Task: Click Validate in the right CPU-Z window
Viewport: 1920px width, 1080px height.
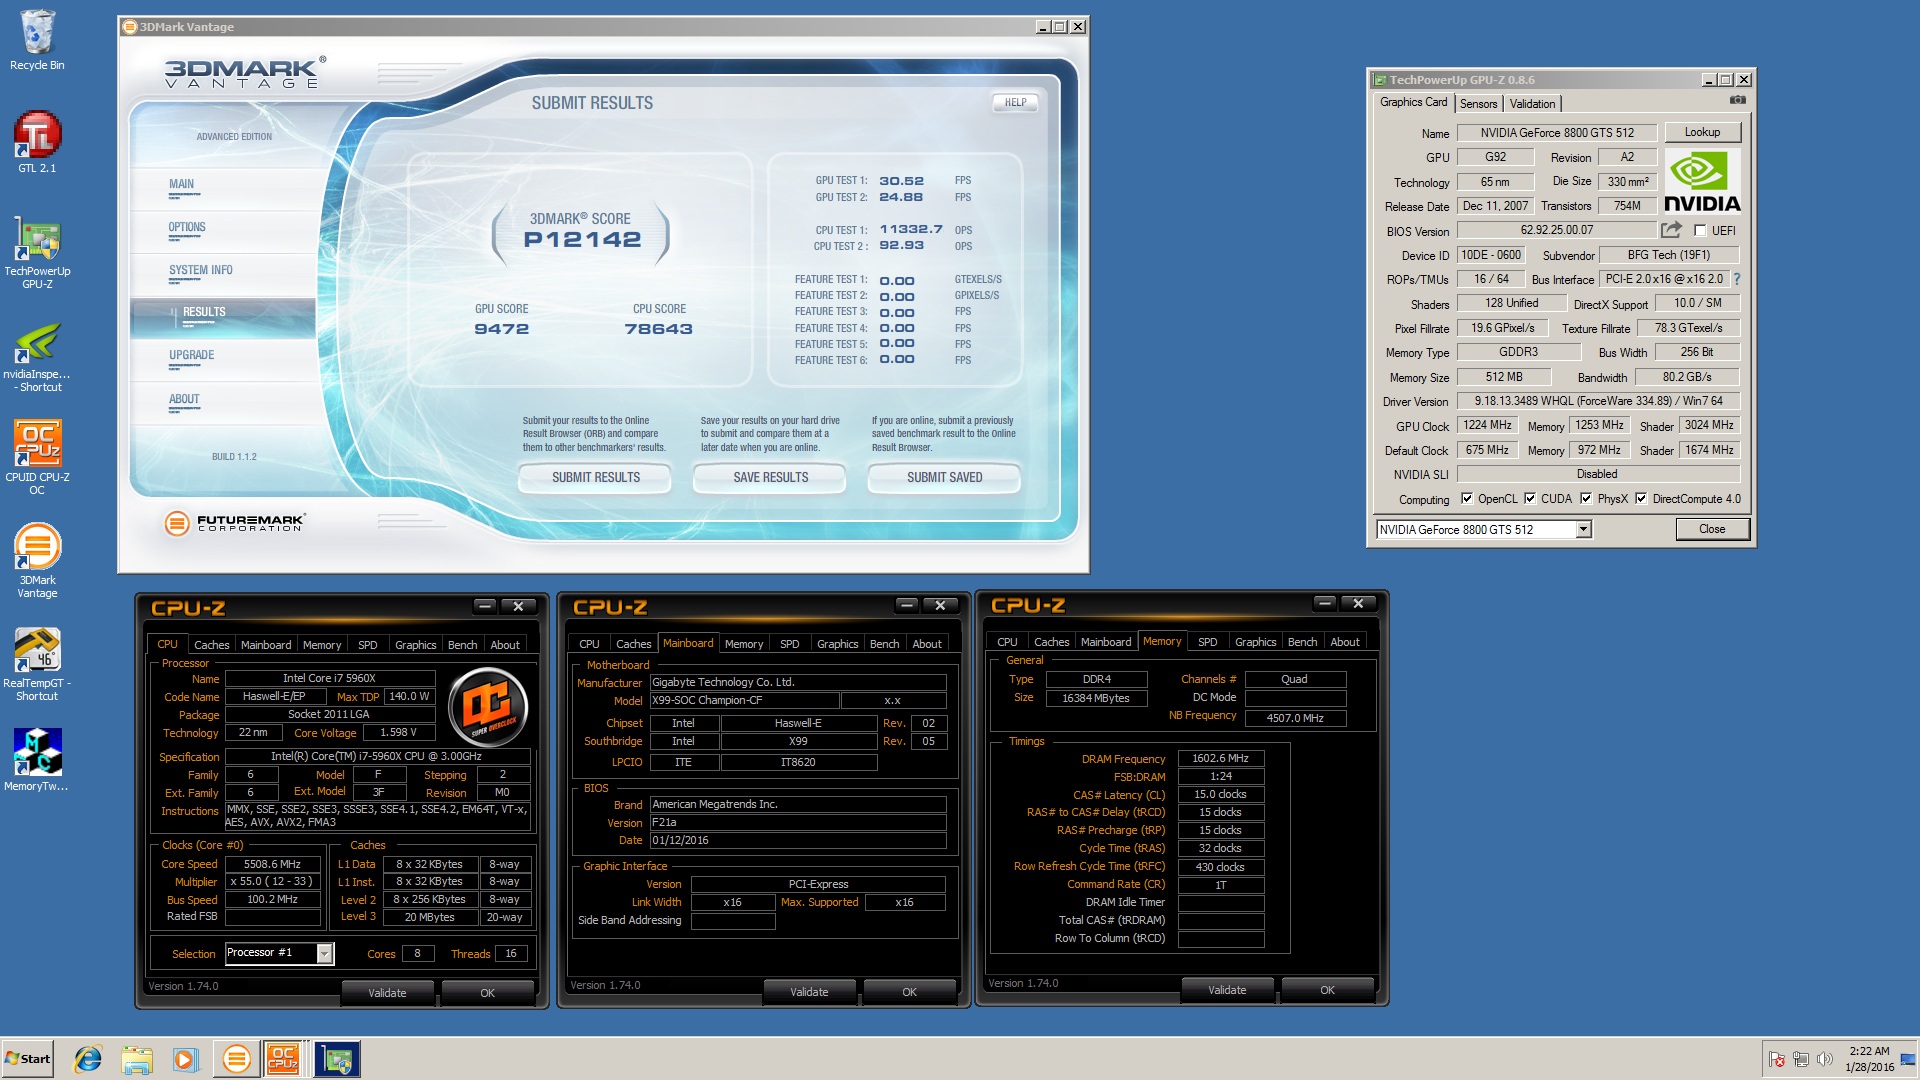Action: tap(1227, 990)
